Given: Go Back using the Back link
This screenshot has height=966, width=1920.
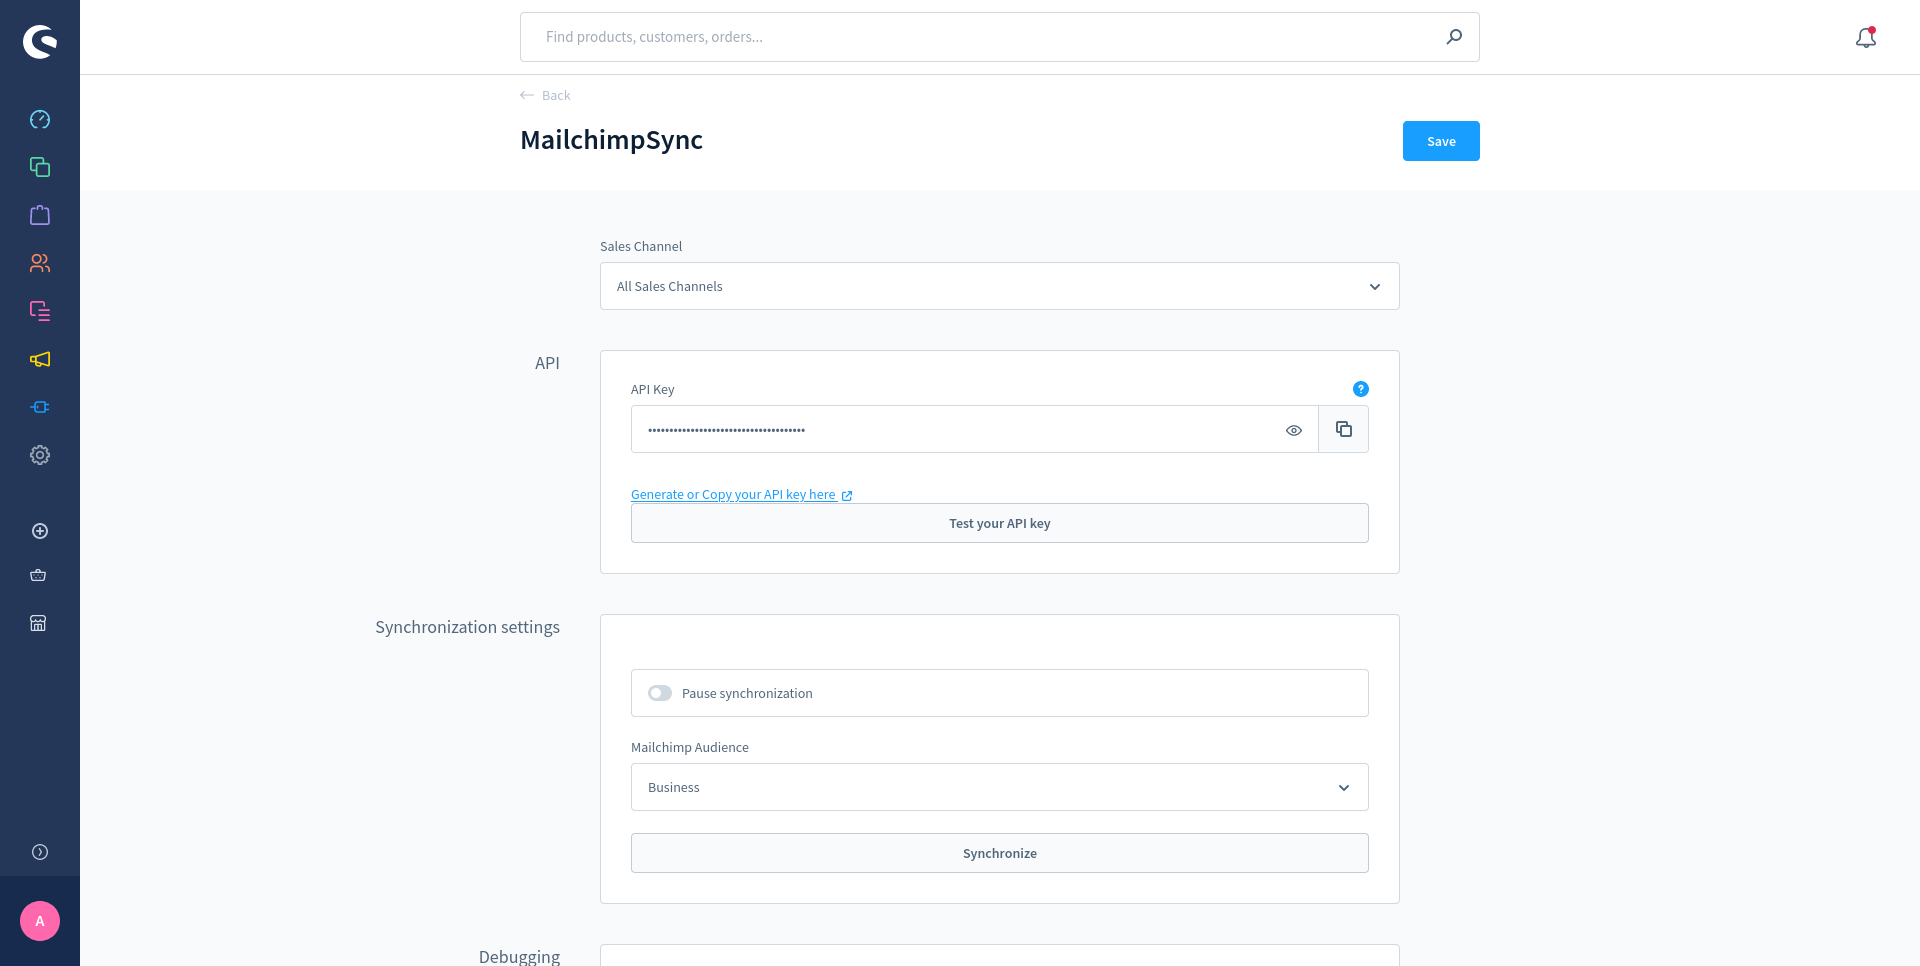Looking at the screenshot, I should [545, 95].
